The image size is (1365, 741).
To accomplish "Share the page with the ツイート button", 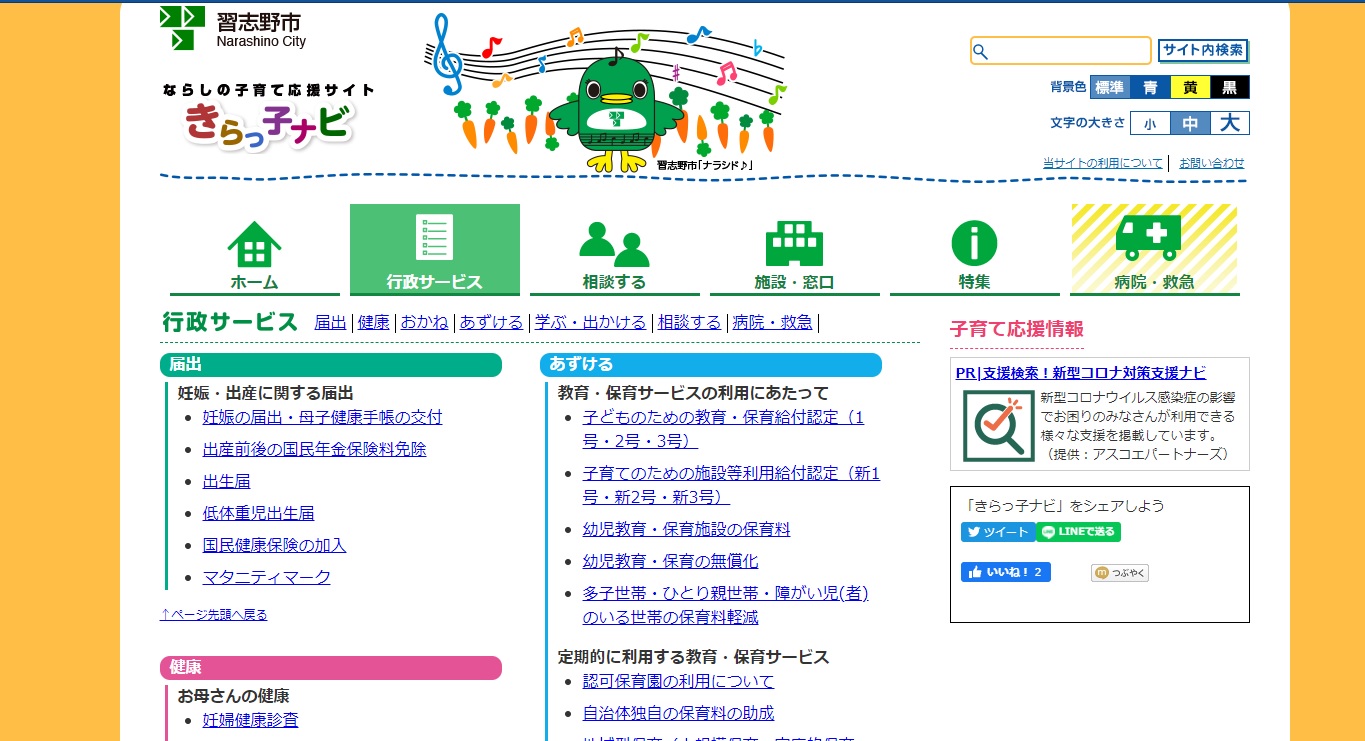I will 998,532.
